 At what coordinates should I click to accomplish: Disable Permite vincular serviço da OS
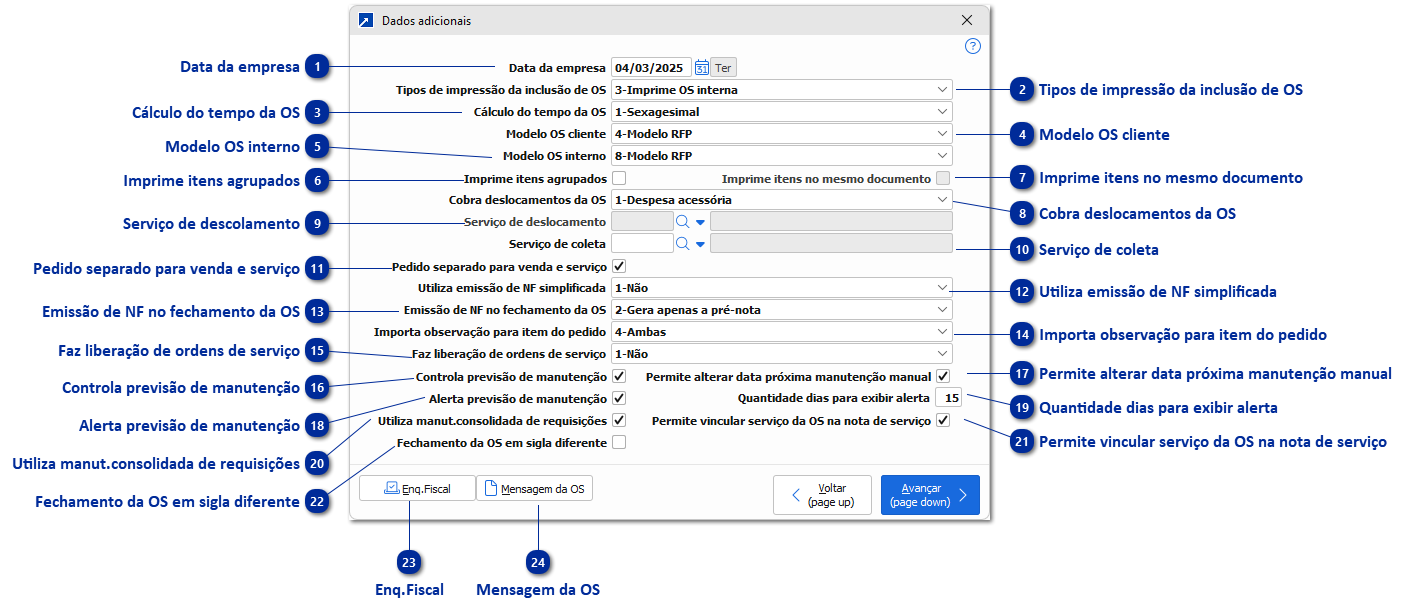pyautogui.click(x=941, y=419)
